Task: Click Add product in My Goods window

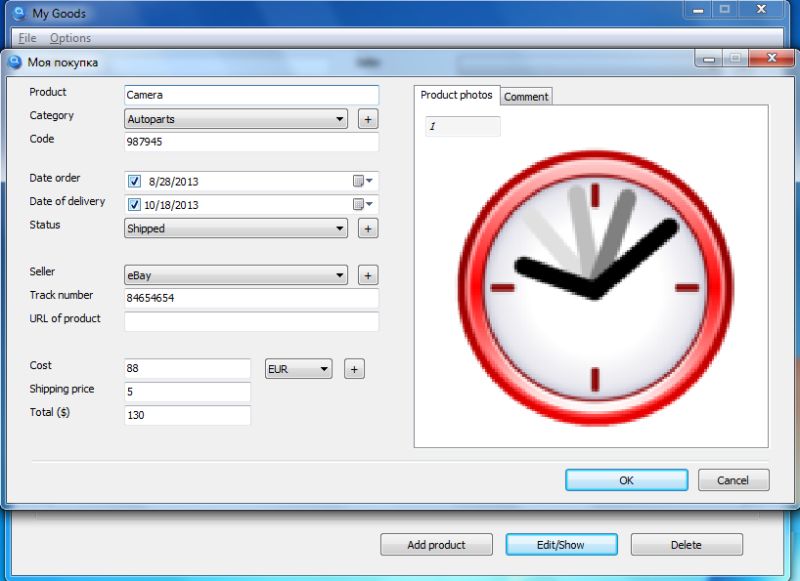Action: tap(436, 545)
